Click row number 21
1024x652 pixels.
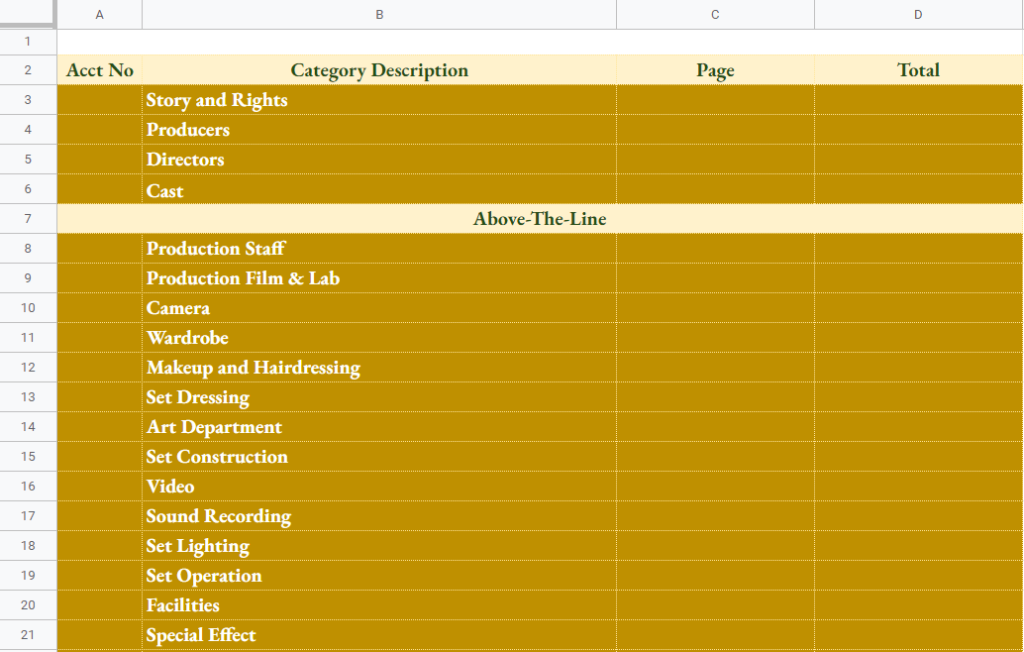click(x=28, y=634)
